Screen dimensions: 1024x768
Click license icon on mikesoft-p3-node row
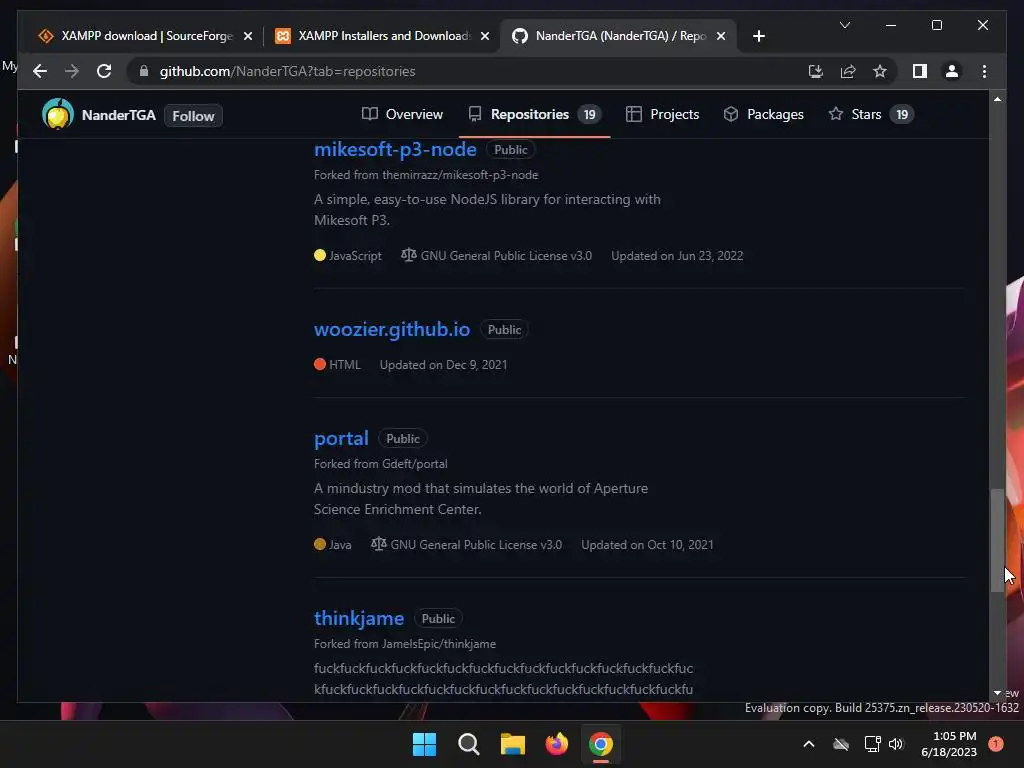[408, 255]
